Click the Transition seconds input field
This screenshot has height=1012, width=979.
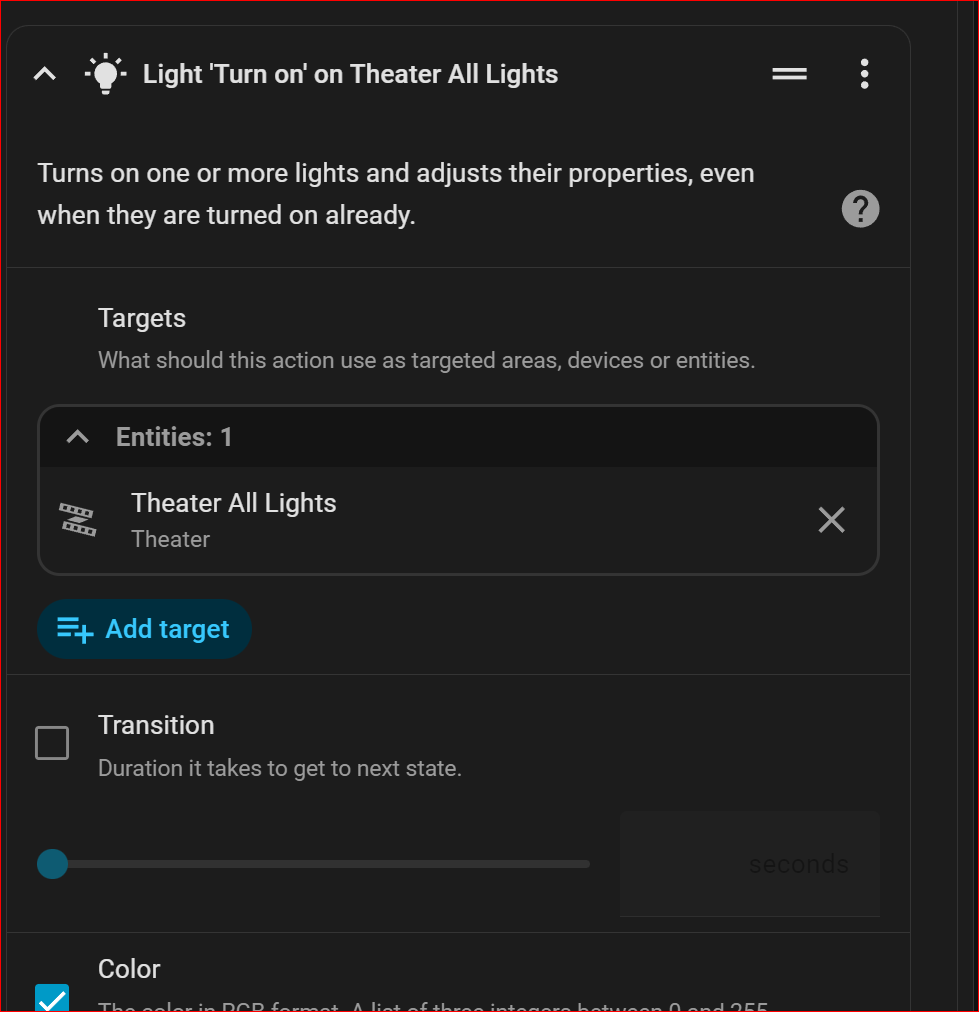point(749,864)
